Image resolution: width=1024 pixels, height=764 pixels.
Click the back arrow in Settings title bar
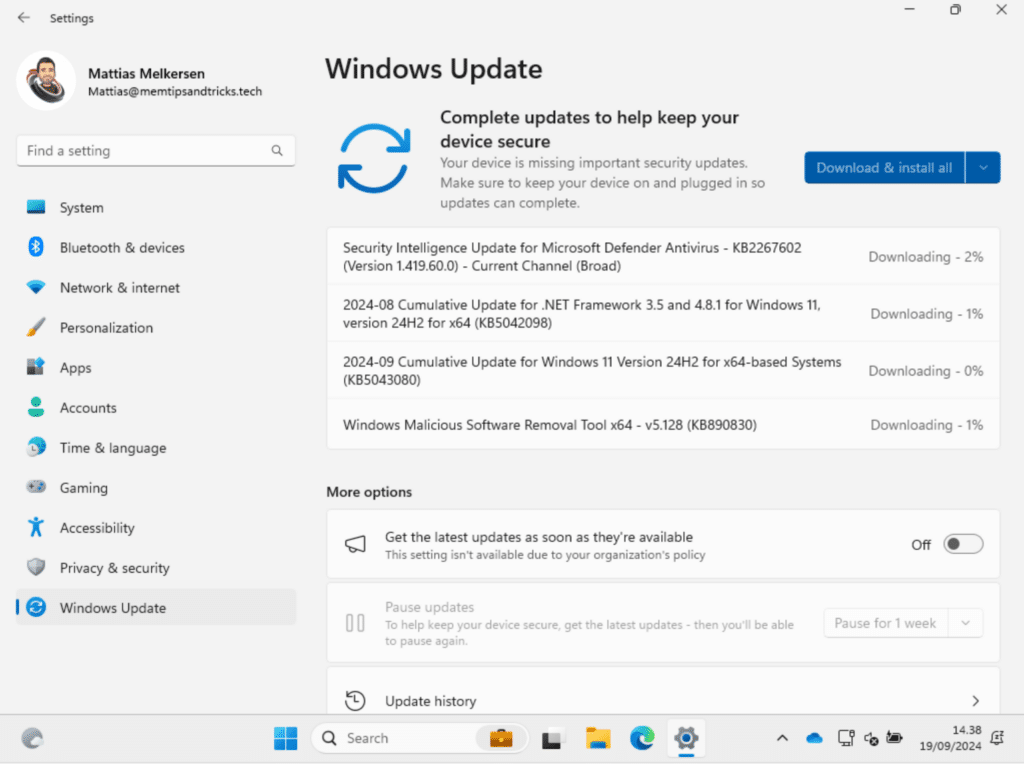24,18
